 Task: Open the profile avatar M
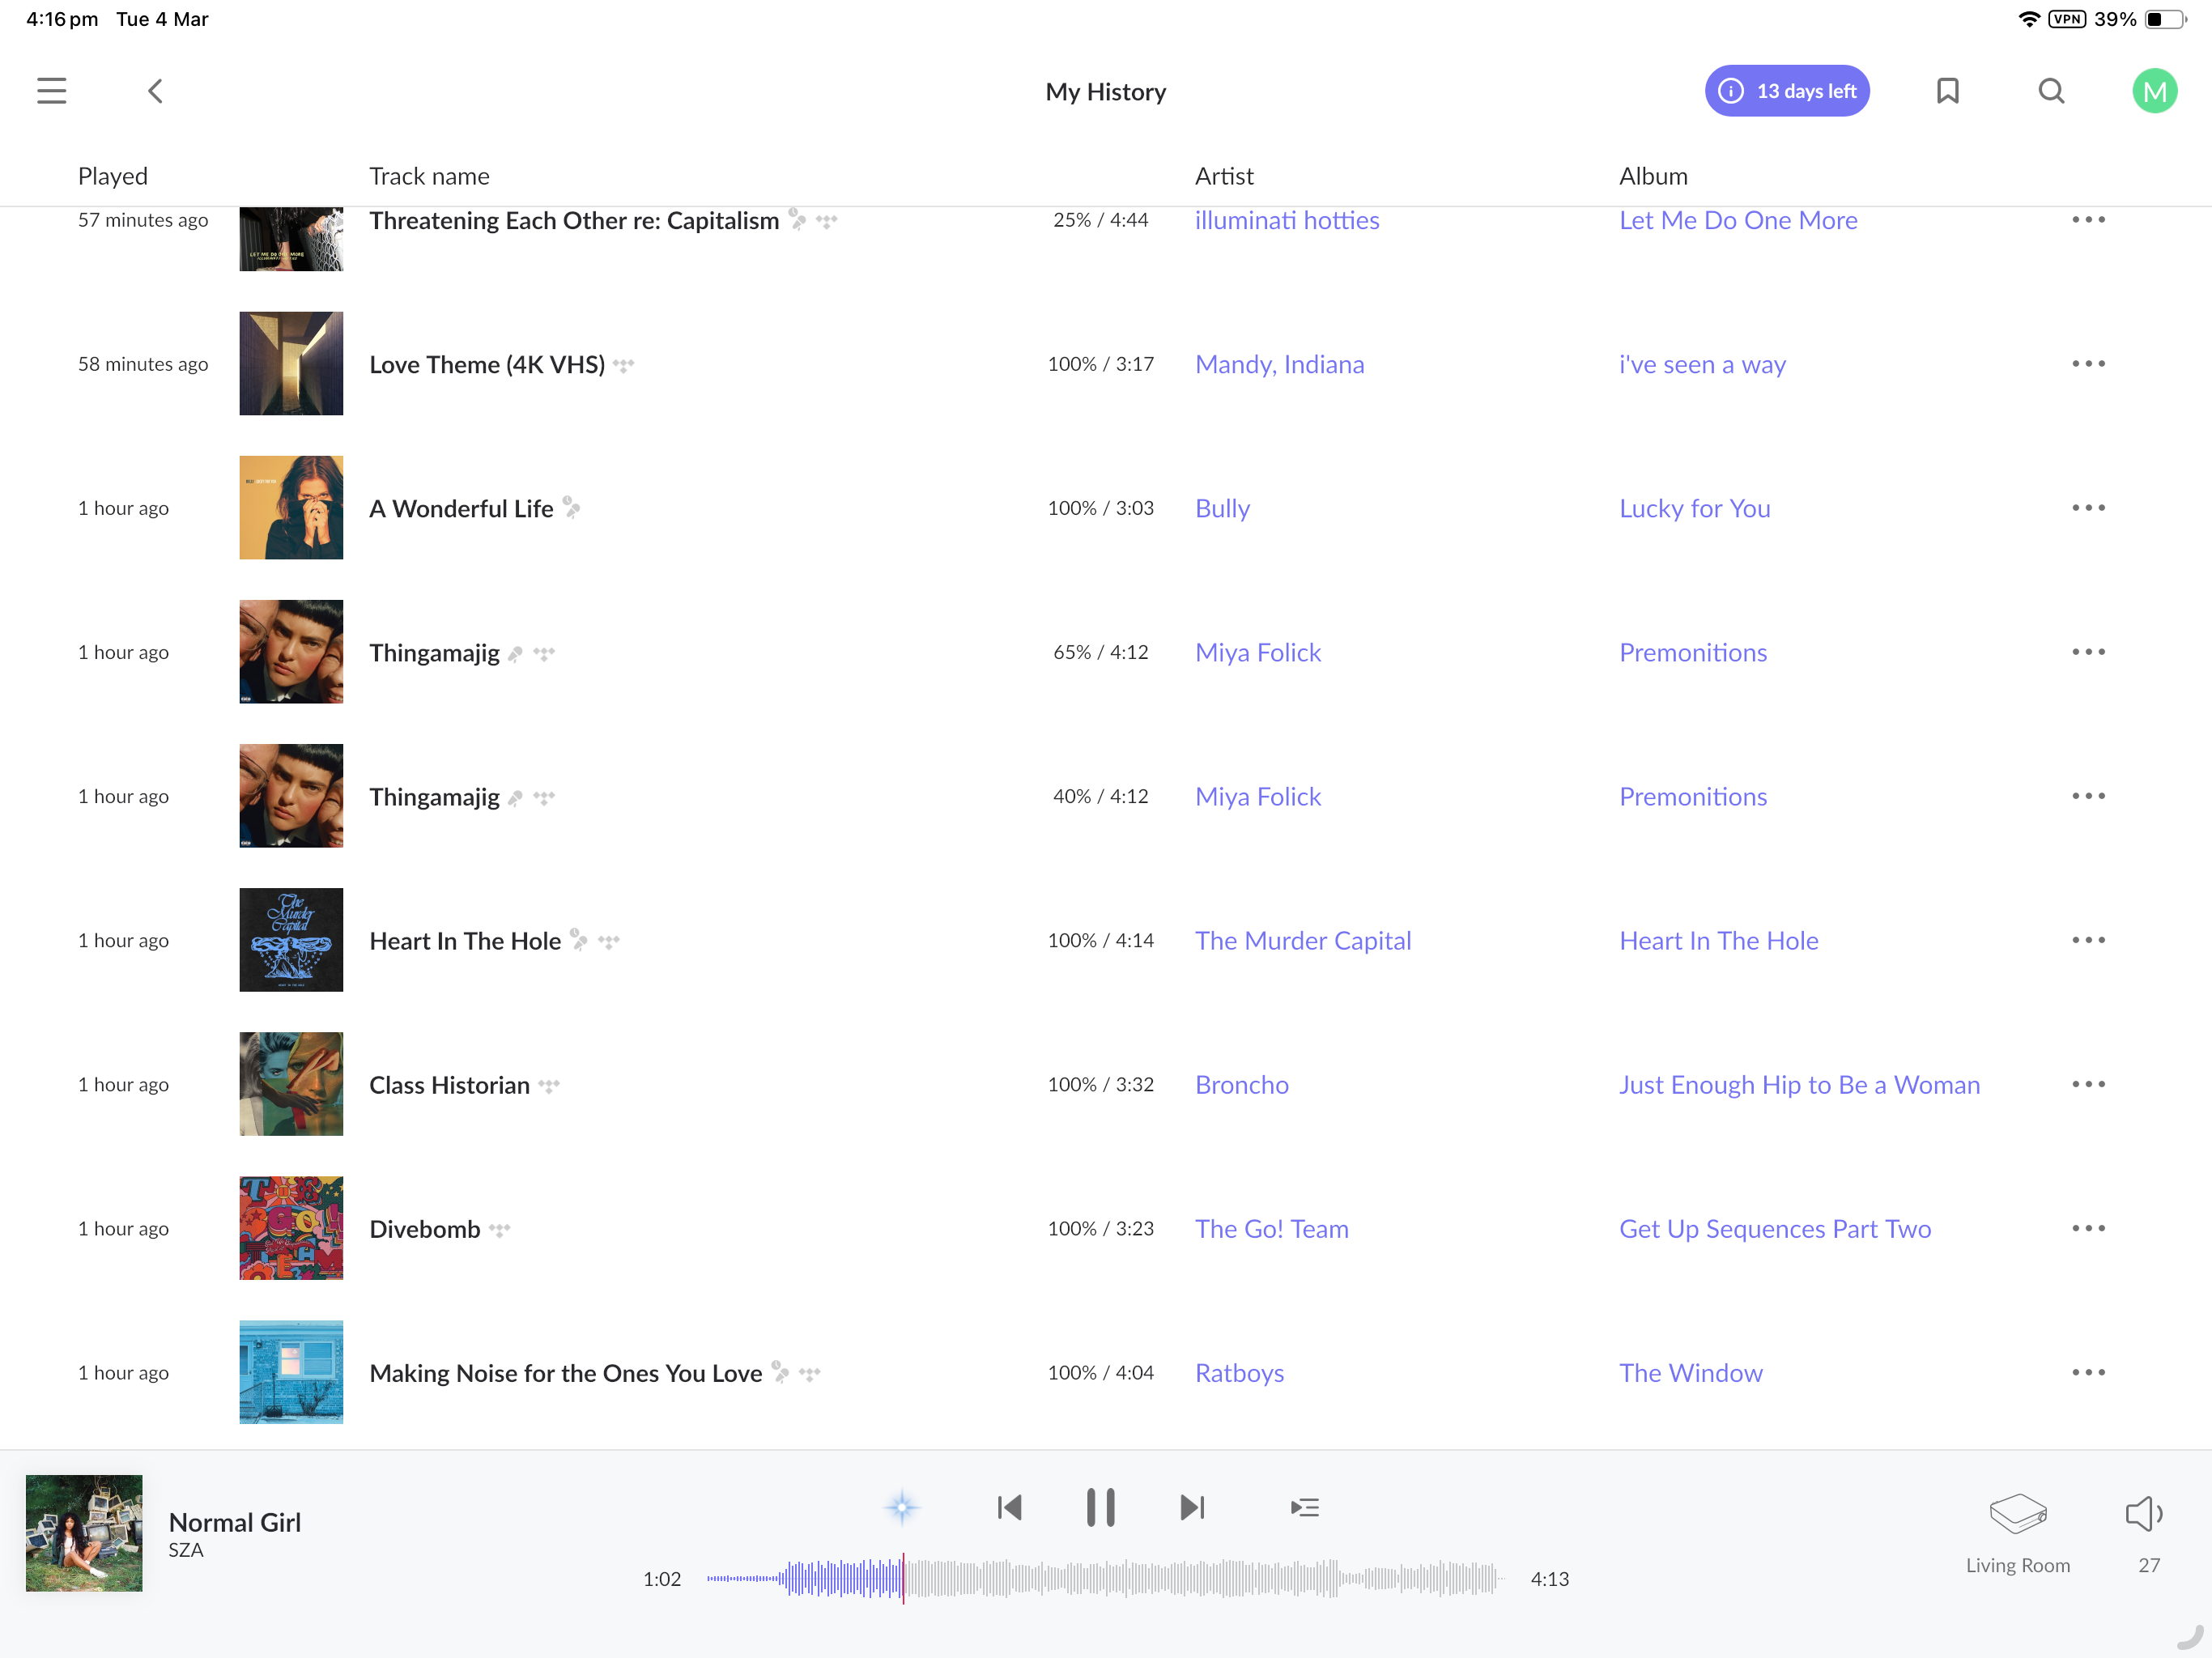click(x=2154, y=91)
